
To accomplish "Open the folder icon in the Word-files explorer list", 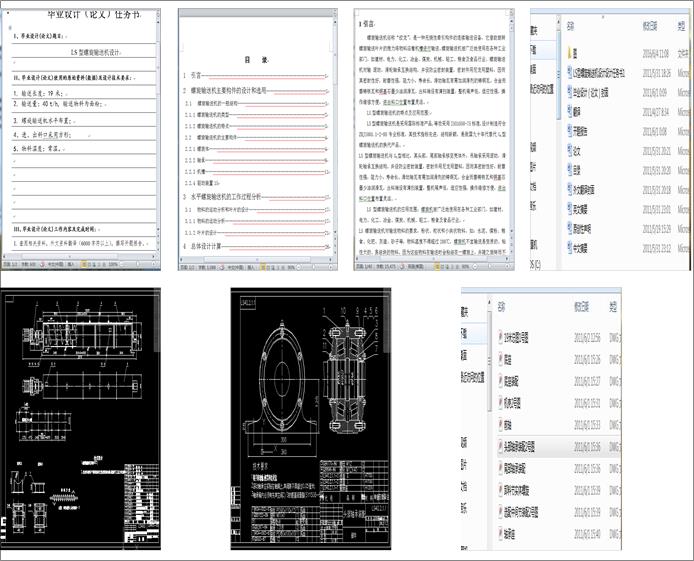I will (572, 54).
